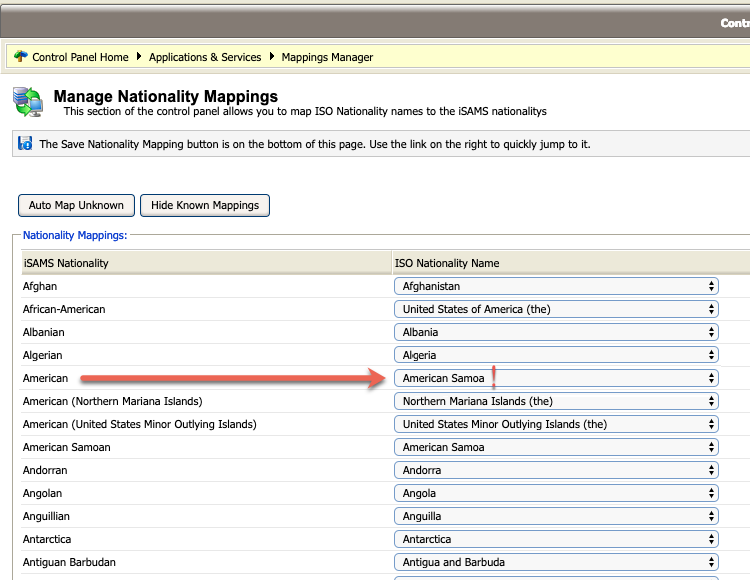The image size is (750, 580).
Task: Go to Applications & Services breadcrumb
Action: click(205, 57)
